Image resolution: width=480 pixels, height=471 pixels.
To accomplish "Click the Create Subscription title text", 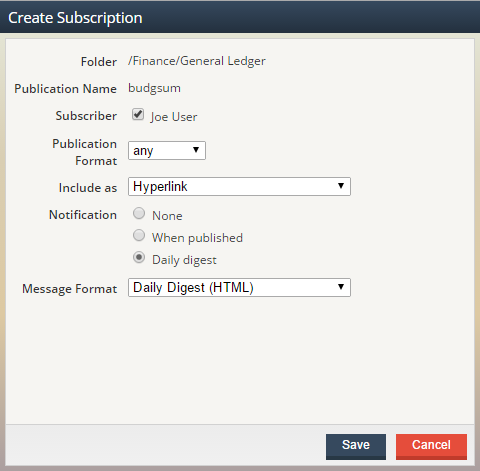I will (x=75, y=18).
